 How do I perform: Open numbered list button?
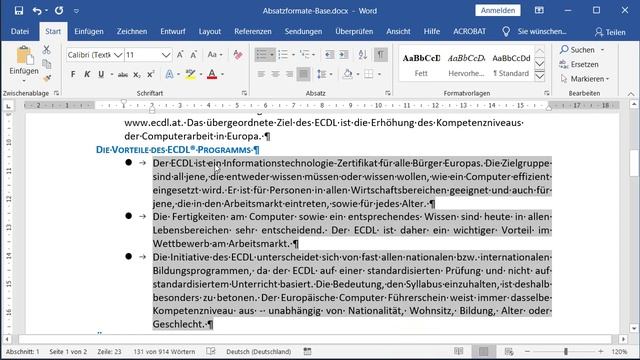tap(283, 54)
